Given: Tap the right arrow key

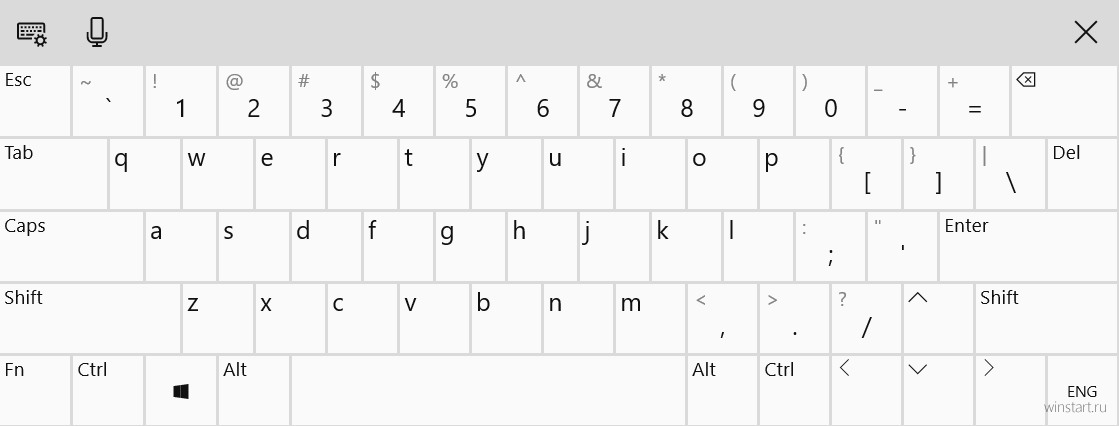Looking at the screenshot, I should coord(1010,391).
